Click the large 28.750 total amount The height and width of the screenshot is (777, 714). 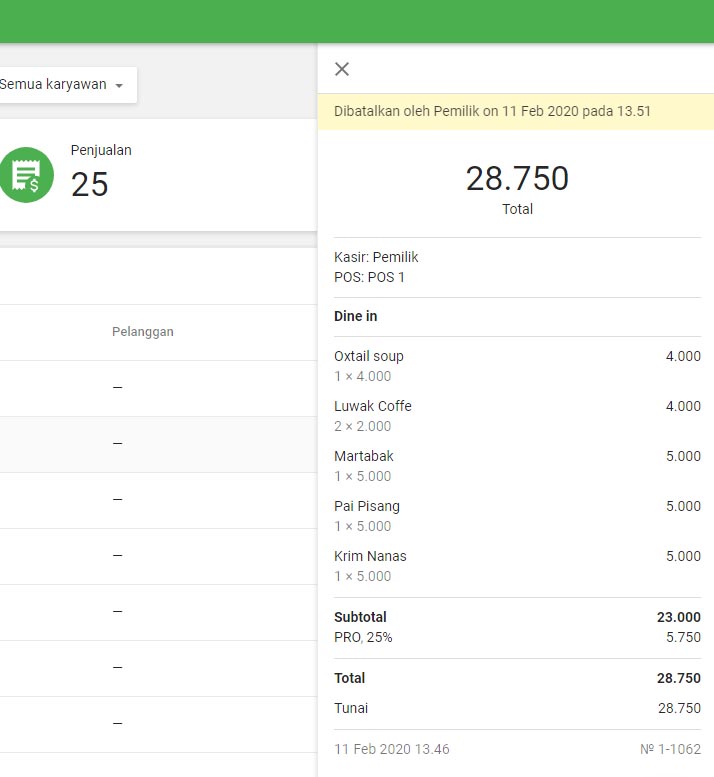pyautogui.click(x=517, y=179)
